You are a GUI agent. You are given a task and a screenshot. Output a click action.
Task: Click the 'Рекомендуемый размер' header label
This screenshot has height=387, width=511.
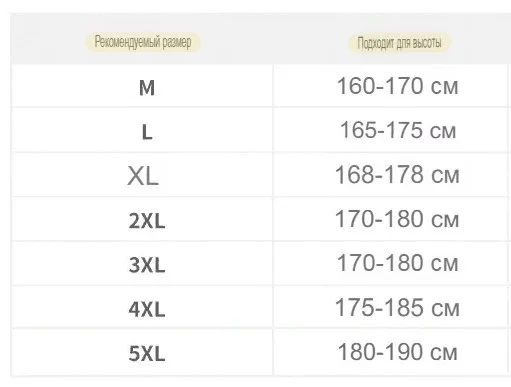tap(143, 42)
